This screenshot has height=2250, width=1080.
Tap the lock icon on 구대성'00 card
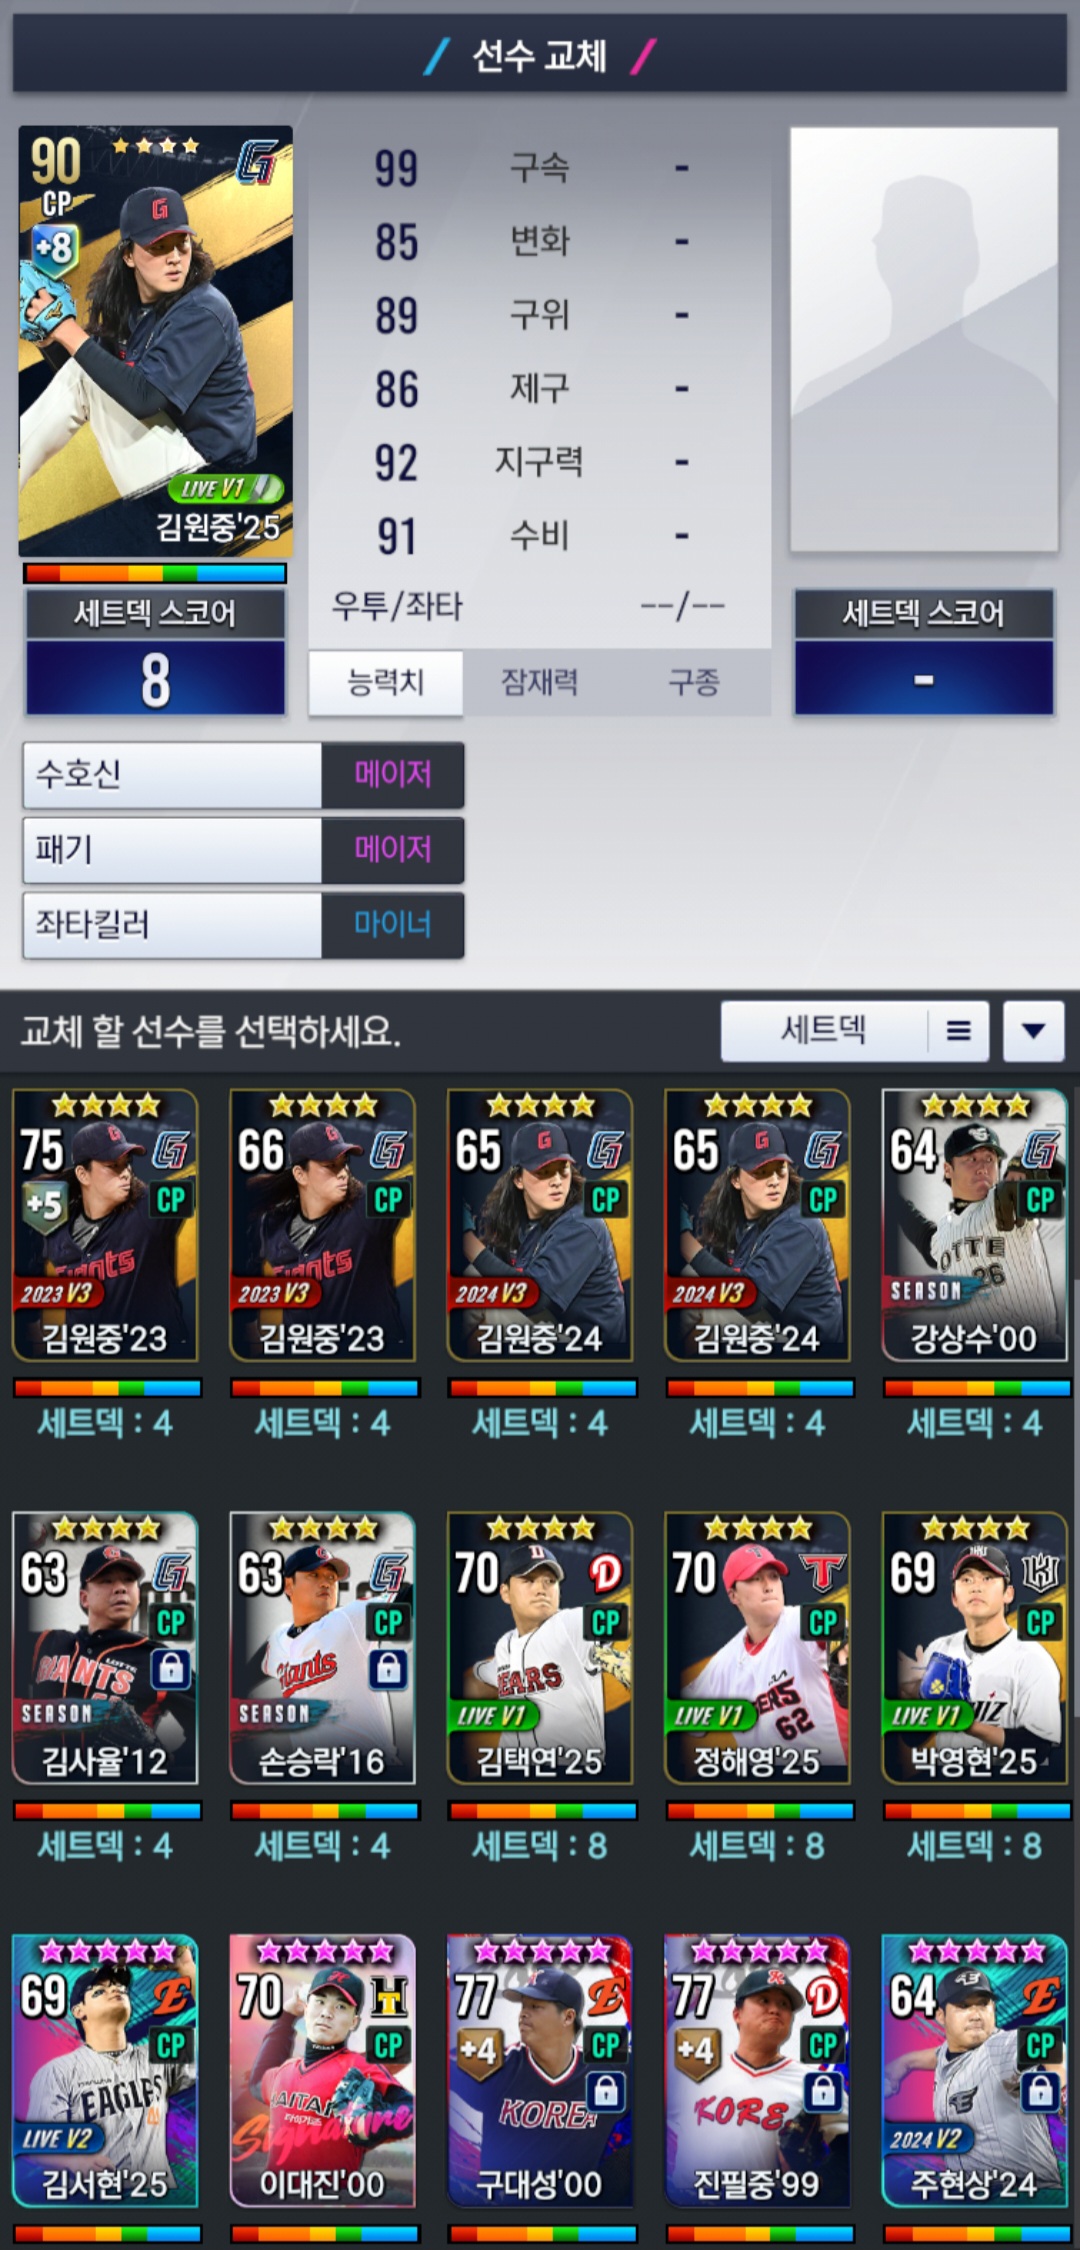[606, 2092]
